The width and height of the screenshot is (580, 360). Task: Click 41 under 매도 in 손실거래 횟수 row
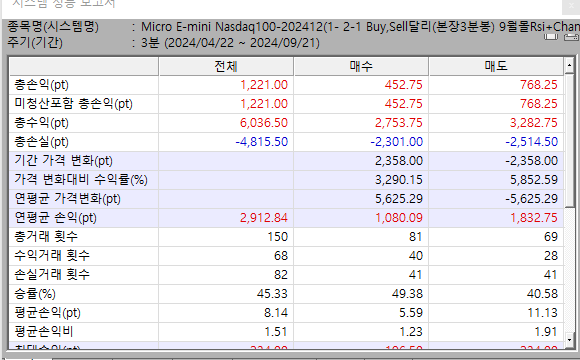(551, 275)
